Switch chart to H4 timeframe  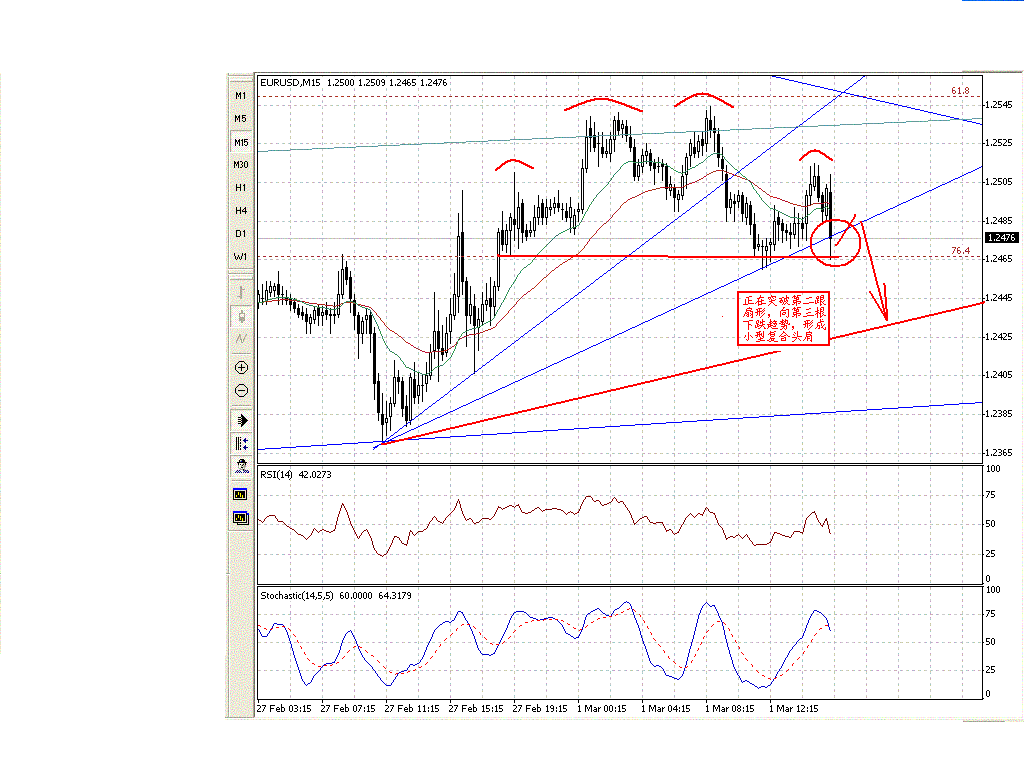coord(241,210)
